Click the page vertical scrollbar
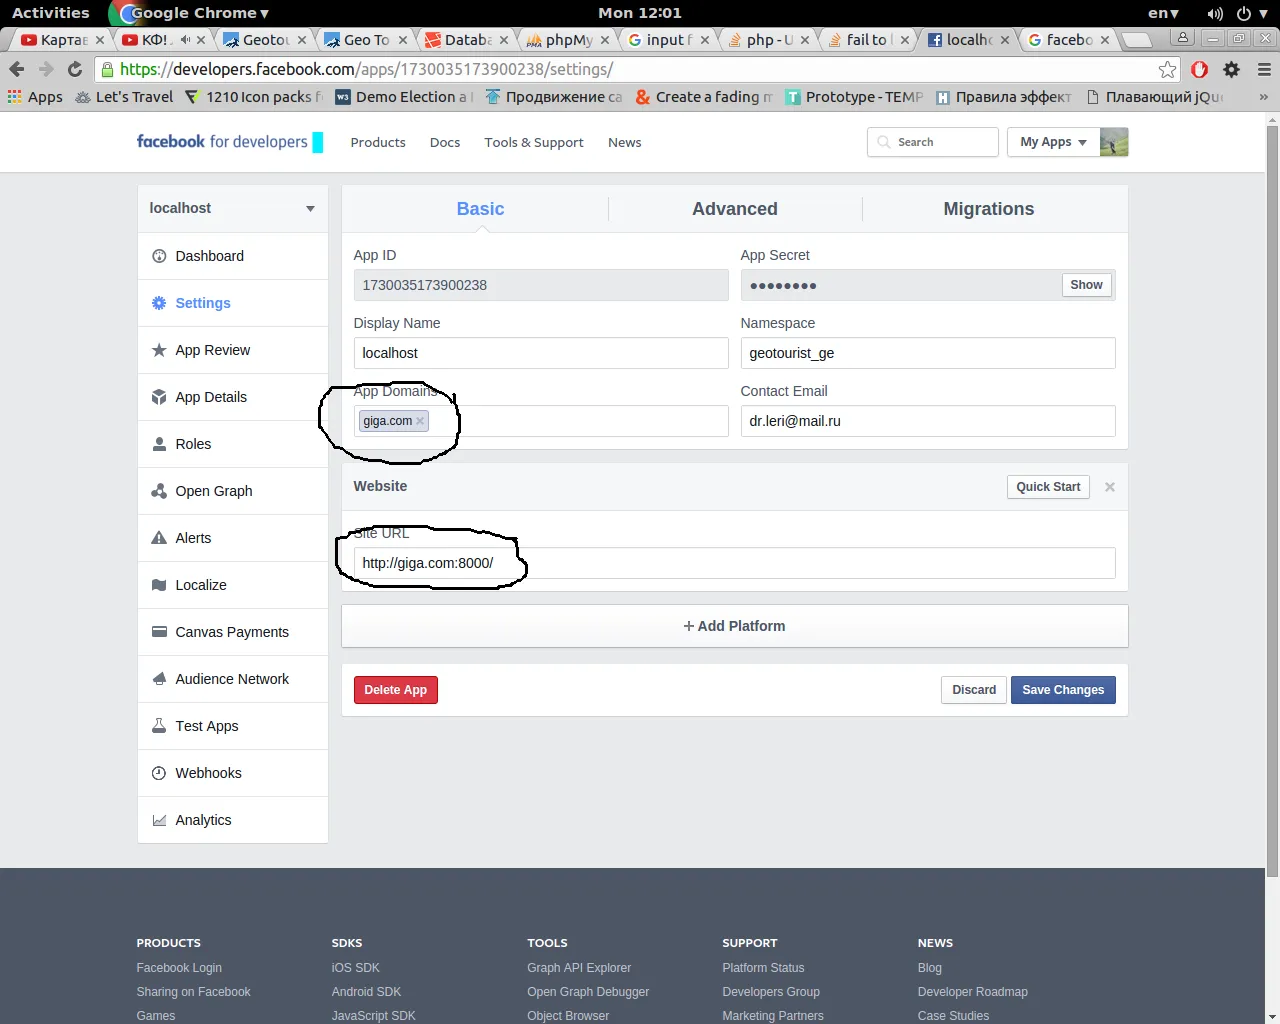This screenshot has width=1280, height=1024. pos(1272,500)
